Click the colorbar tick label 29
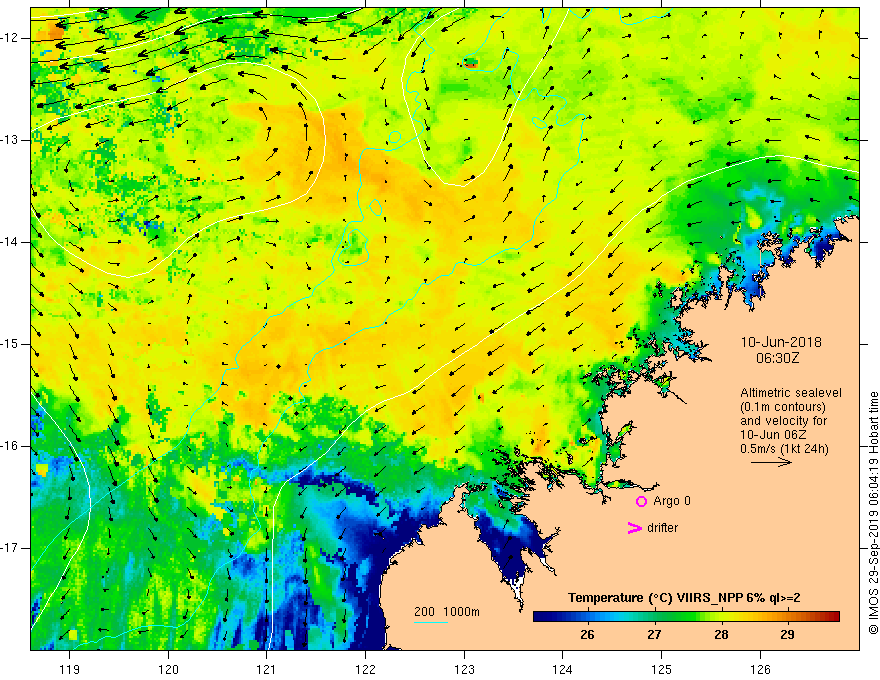The height and width of the screenshot is (680, 880). (x=787, y=635)
